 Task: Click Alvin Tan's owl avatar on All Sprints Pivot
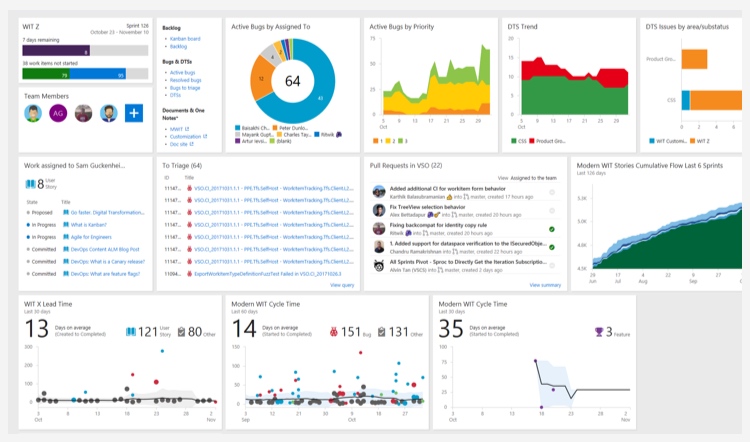point(379,265)
